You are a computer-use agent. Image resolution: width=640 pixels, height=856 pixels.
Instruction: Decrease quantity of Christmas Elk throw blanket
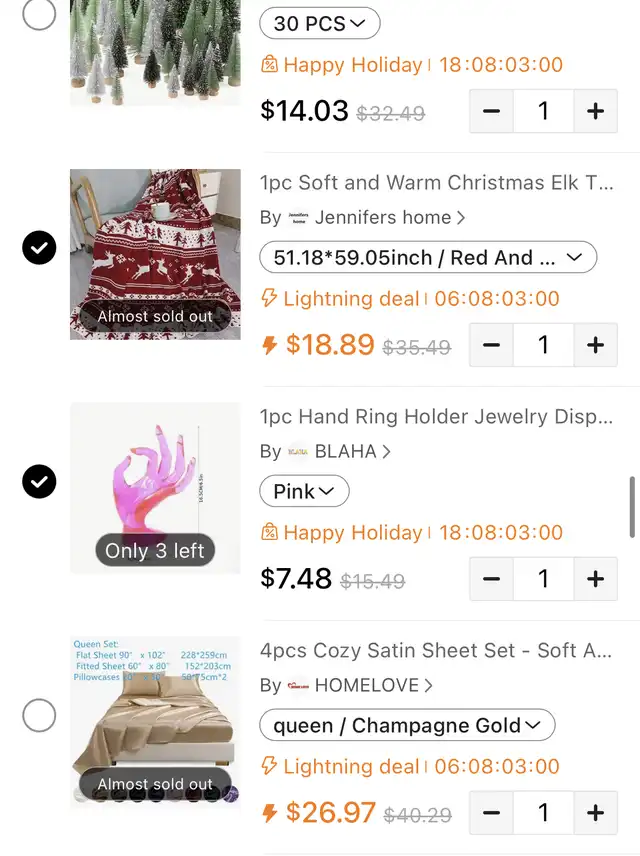coord(491,345)
